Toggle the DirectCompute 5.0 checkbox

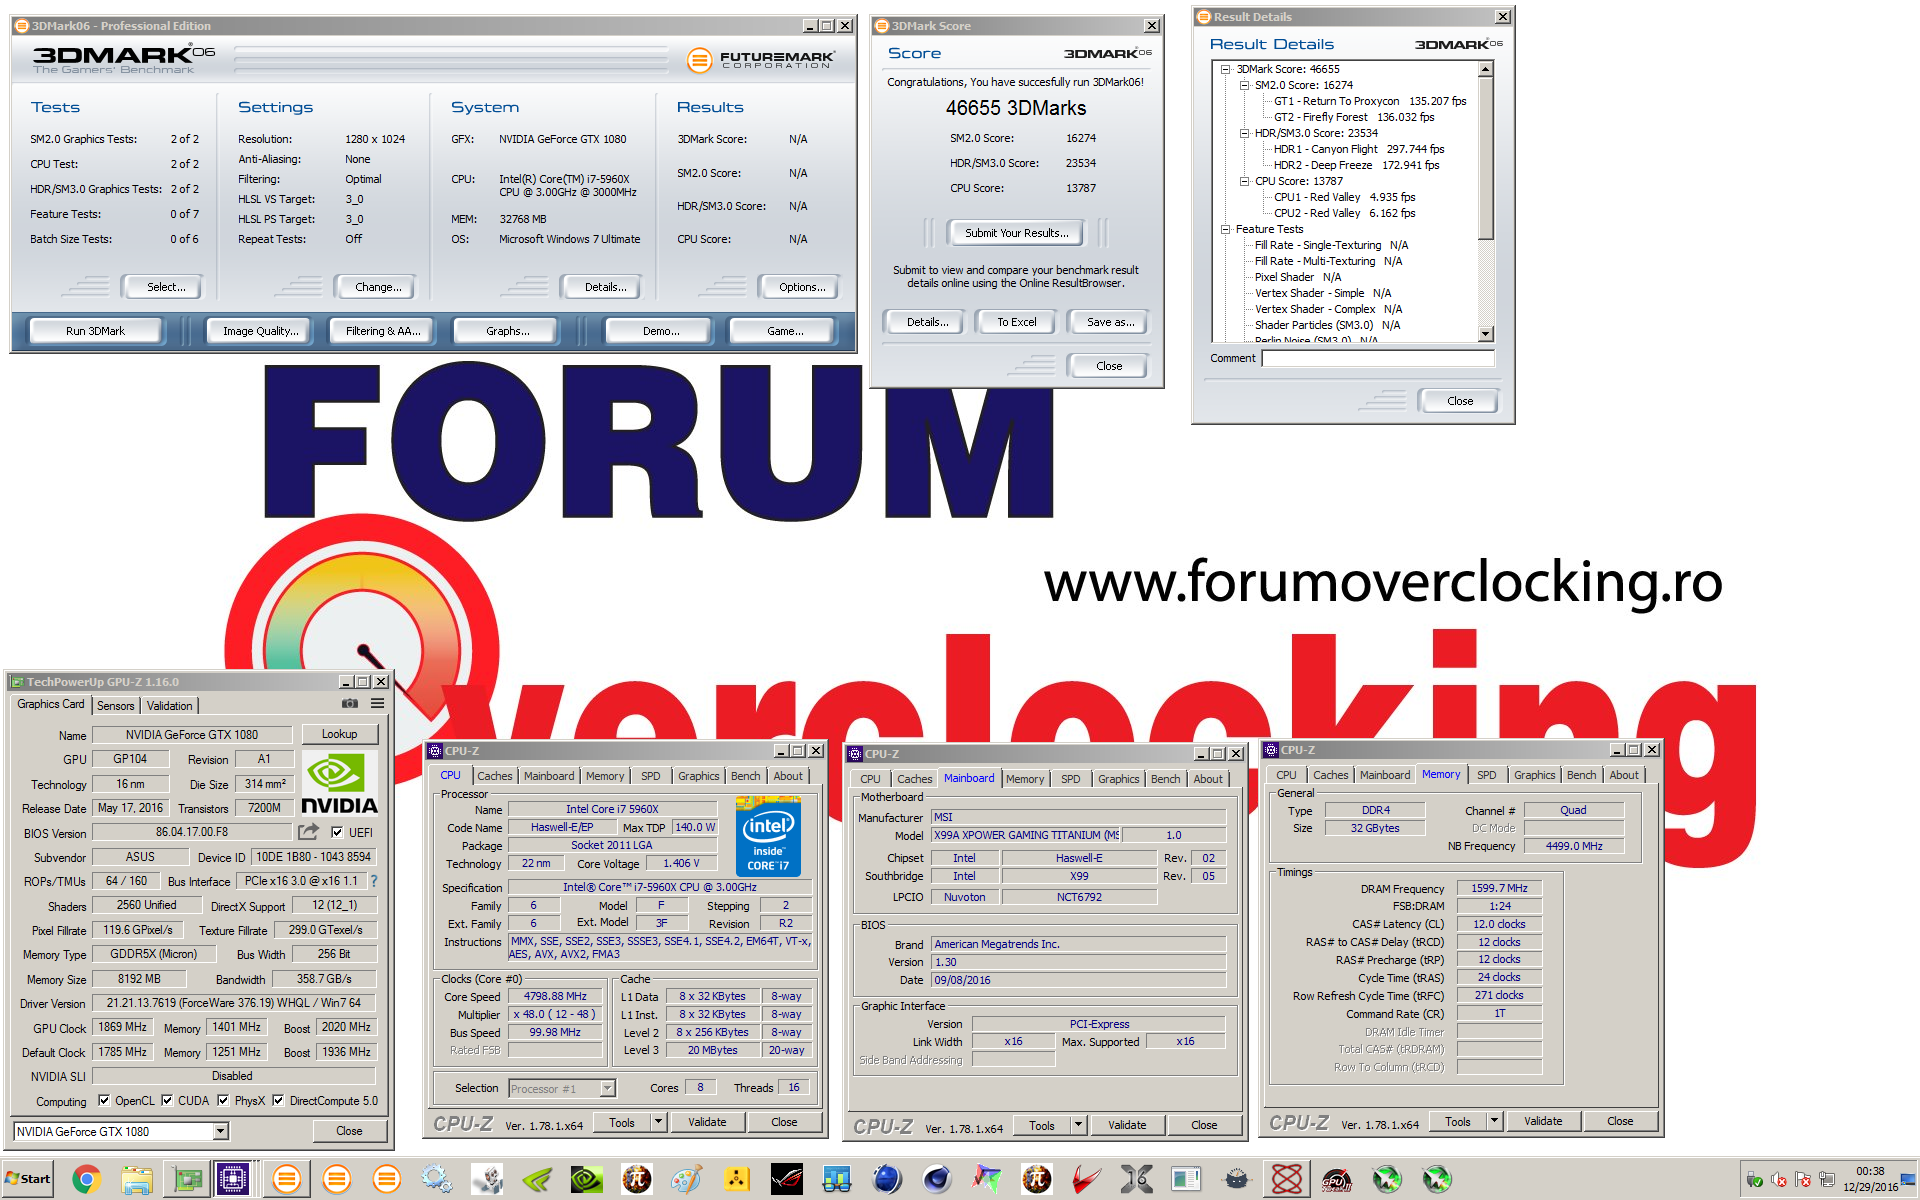278,1100
